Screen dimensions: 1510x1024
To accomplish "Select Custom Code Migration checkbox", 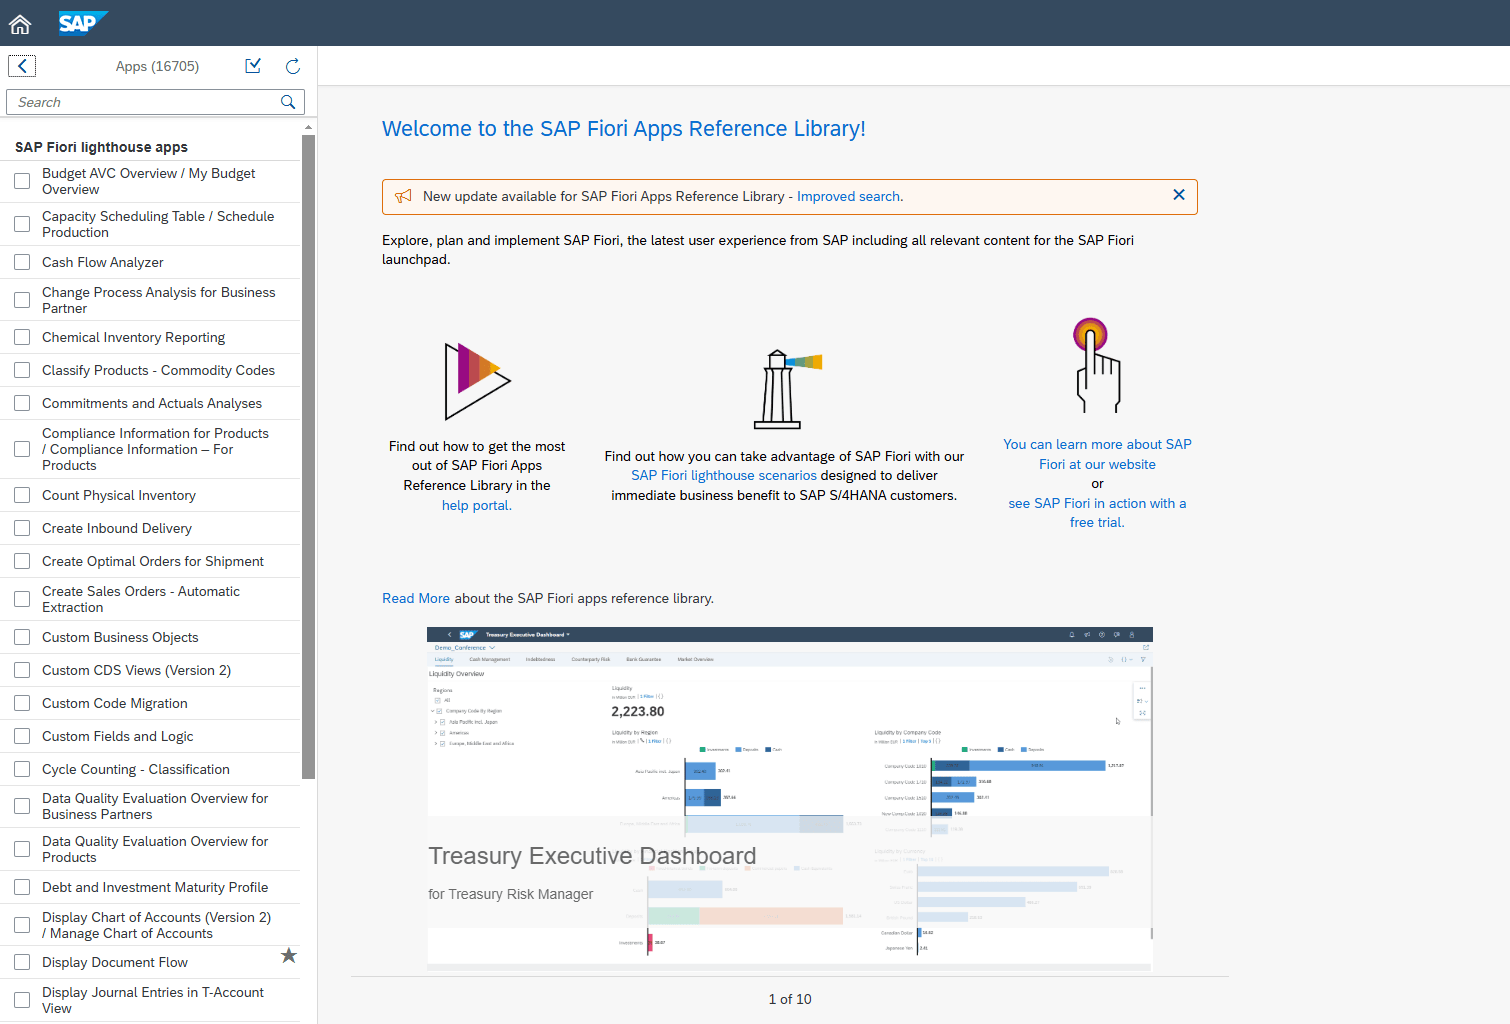I will [x=22, y=703].
